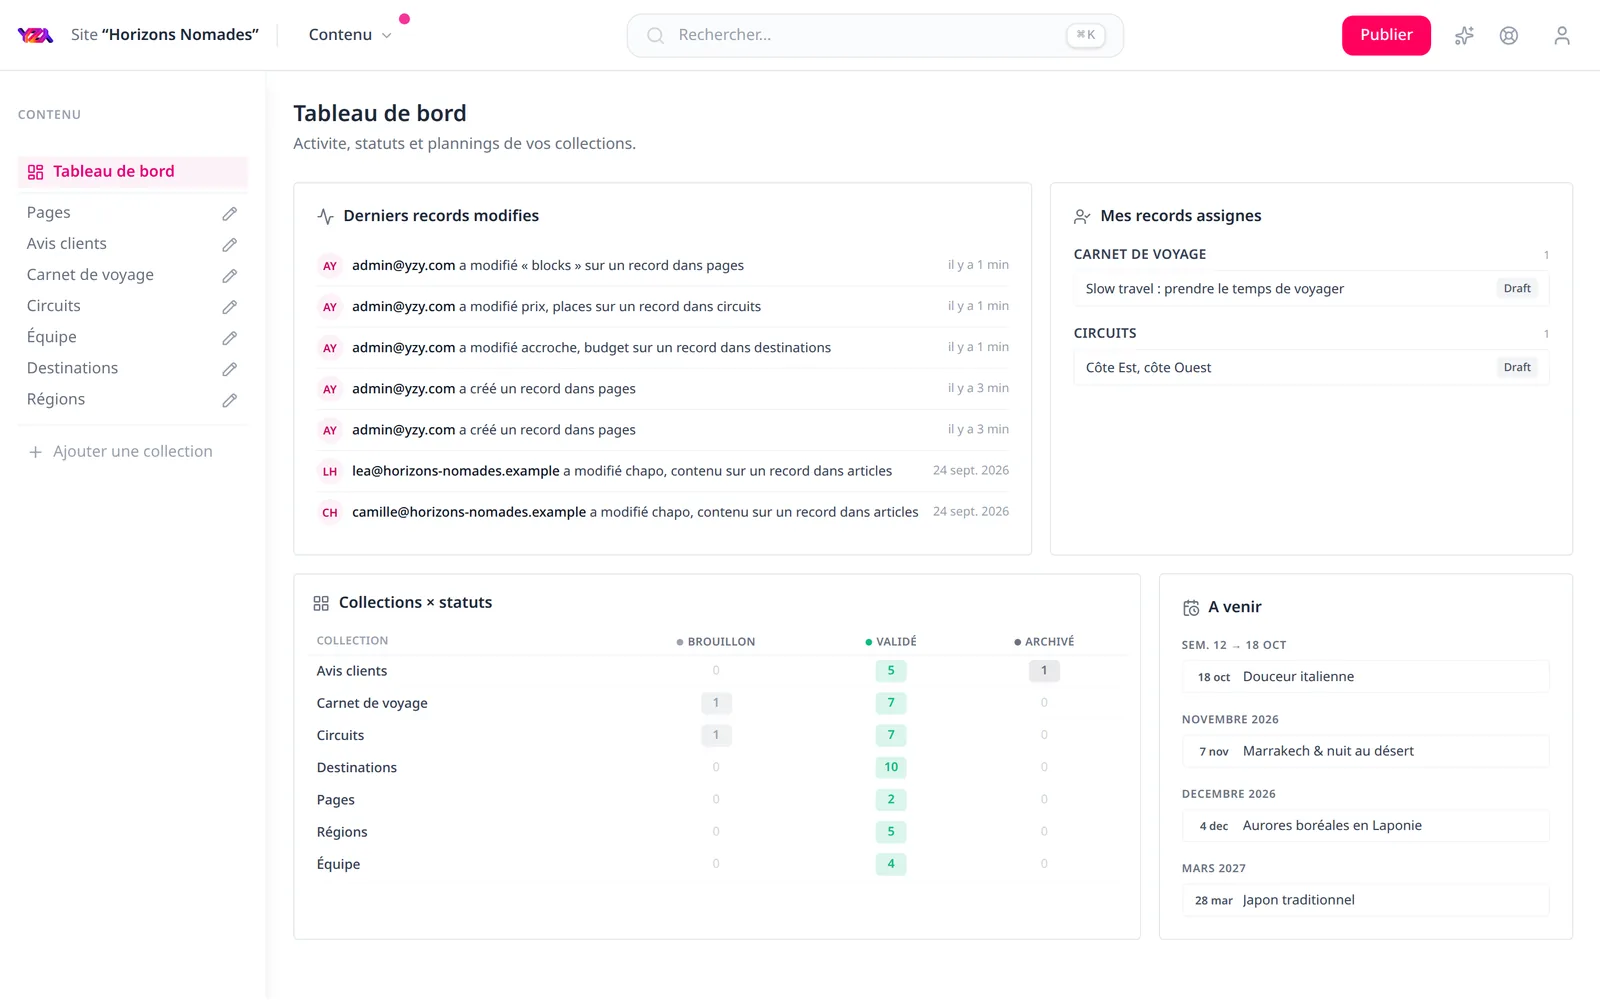Click validated count 2 in the Pages row
This screenshot has height=1000, width=1600.
(891, 800)
